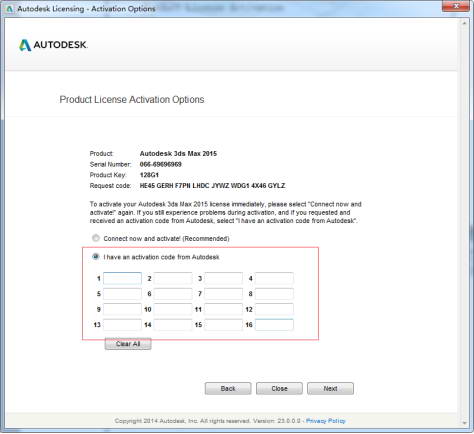The width and height of the screenshot is (474, 434).
Task: Click activation code field 7
Action: (224, 294)
